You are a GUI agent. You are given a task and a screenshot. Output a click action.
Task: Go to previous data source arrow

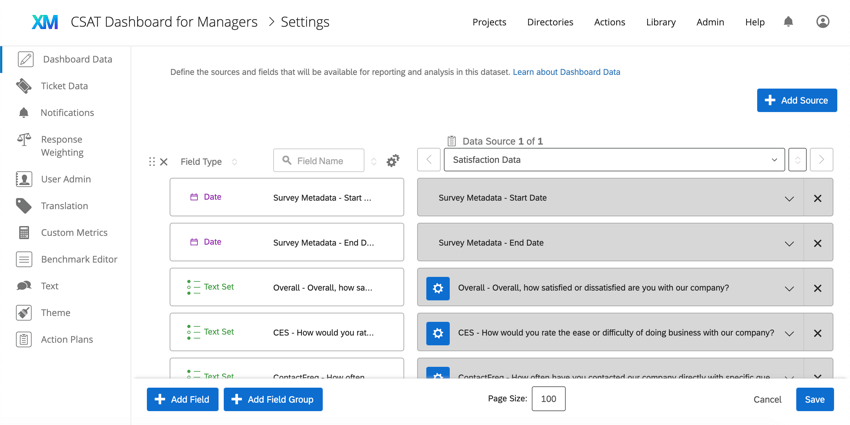(x=429, y=160)
